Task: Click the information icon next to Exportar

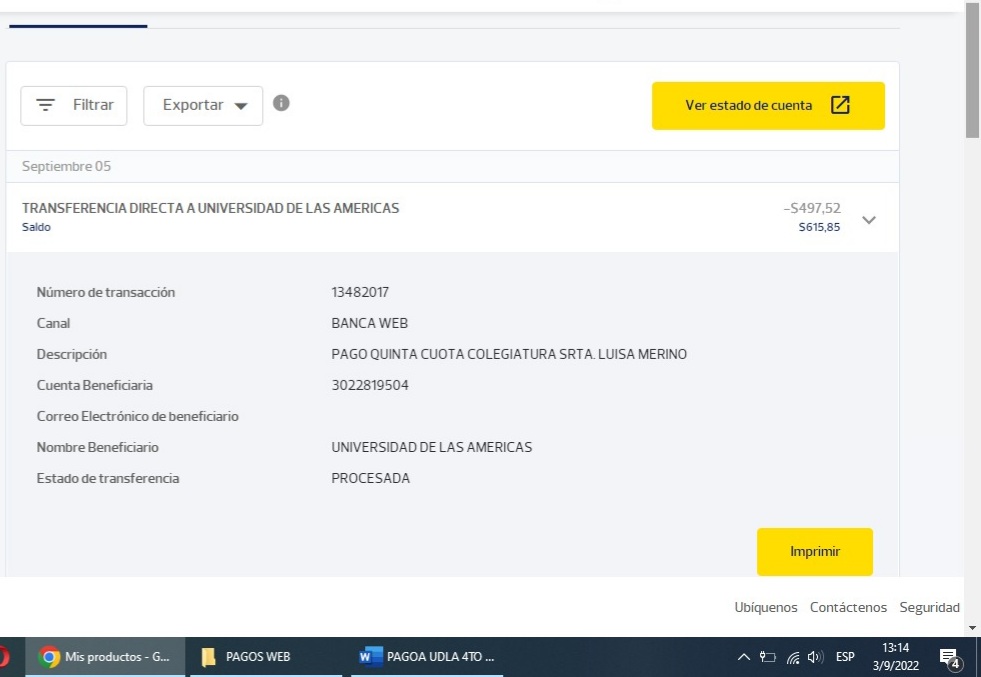Action: [282, 103]
